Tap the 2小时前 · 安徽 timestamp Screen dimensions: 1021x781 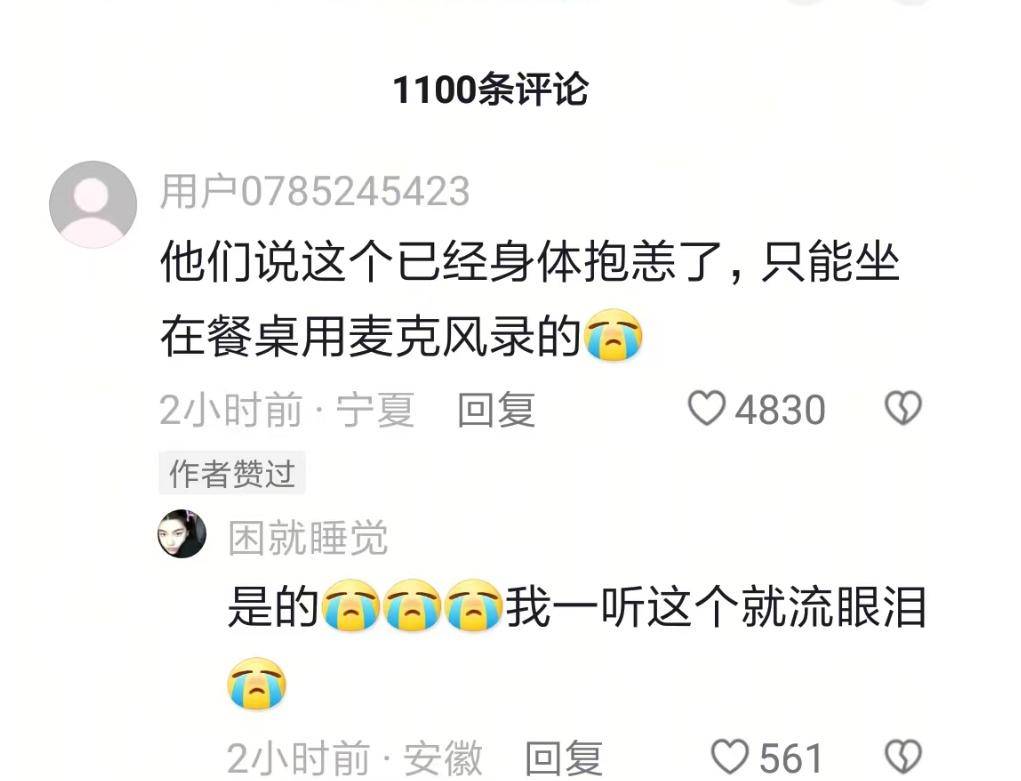355,758
